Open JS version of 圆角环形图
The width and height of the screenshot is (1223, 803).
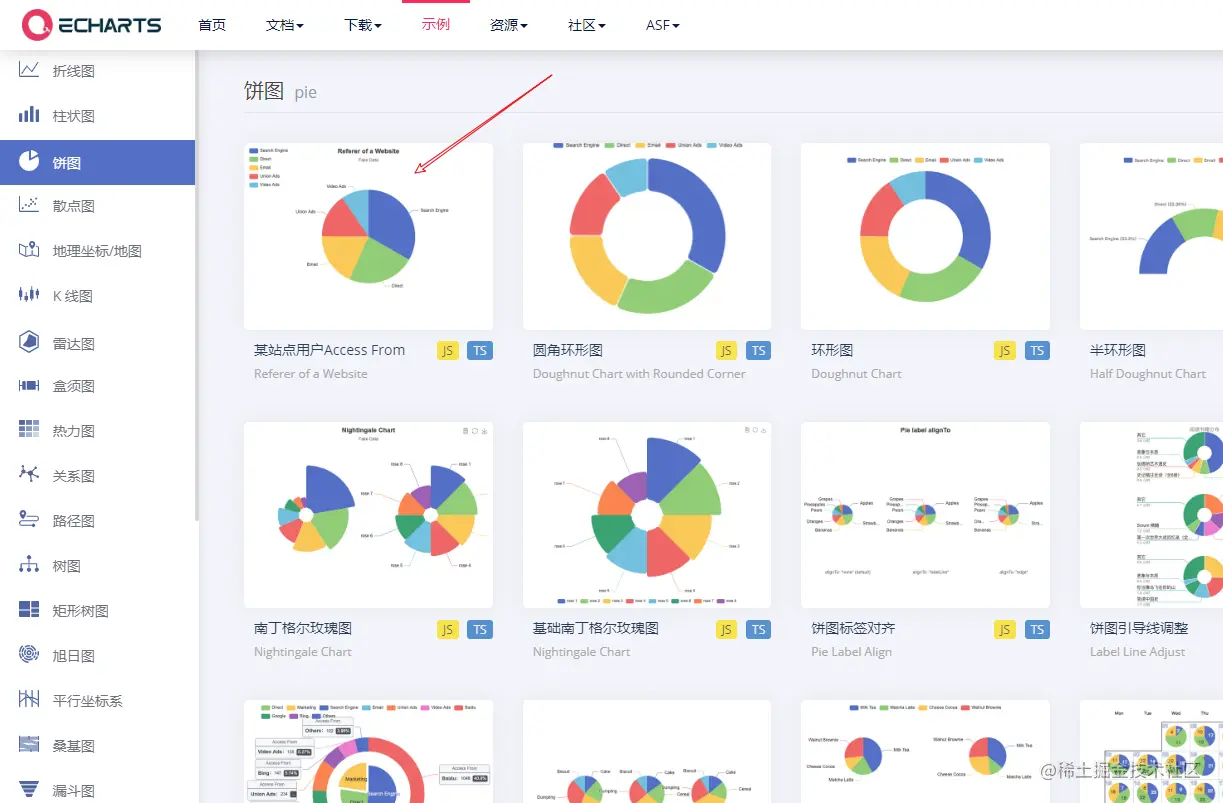(x=726, y=350)
